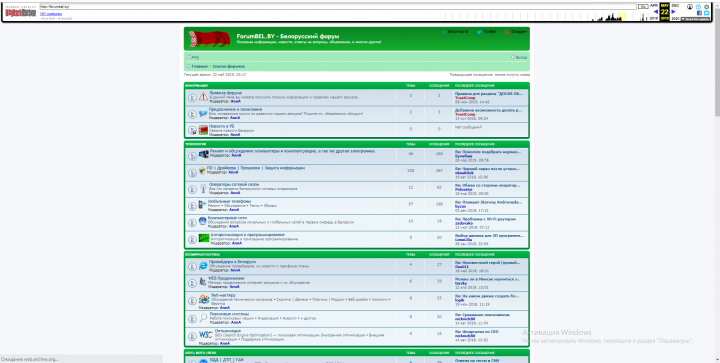720x363 pixels.
Task: Open last post in Мобильные телефоны row
Action: 489,202
